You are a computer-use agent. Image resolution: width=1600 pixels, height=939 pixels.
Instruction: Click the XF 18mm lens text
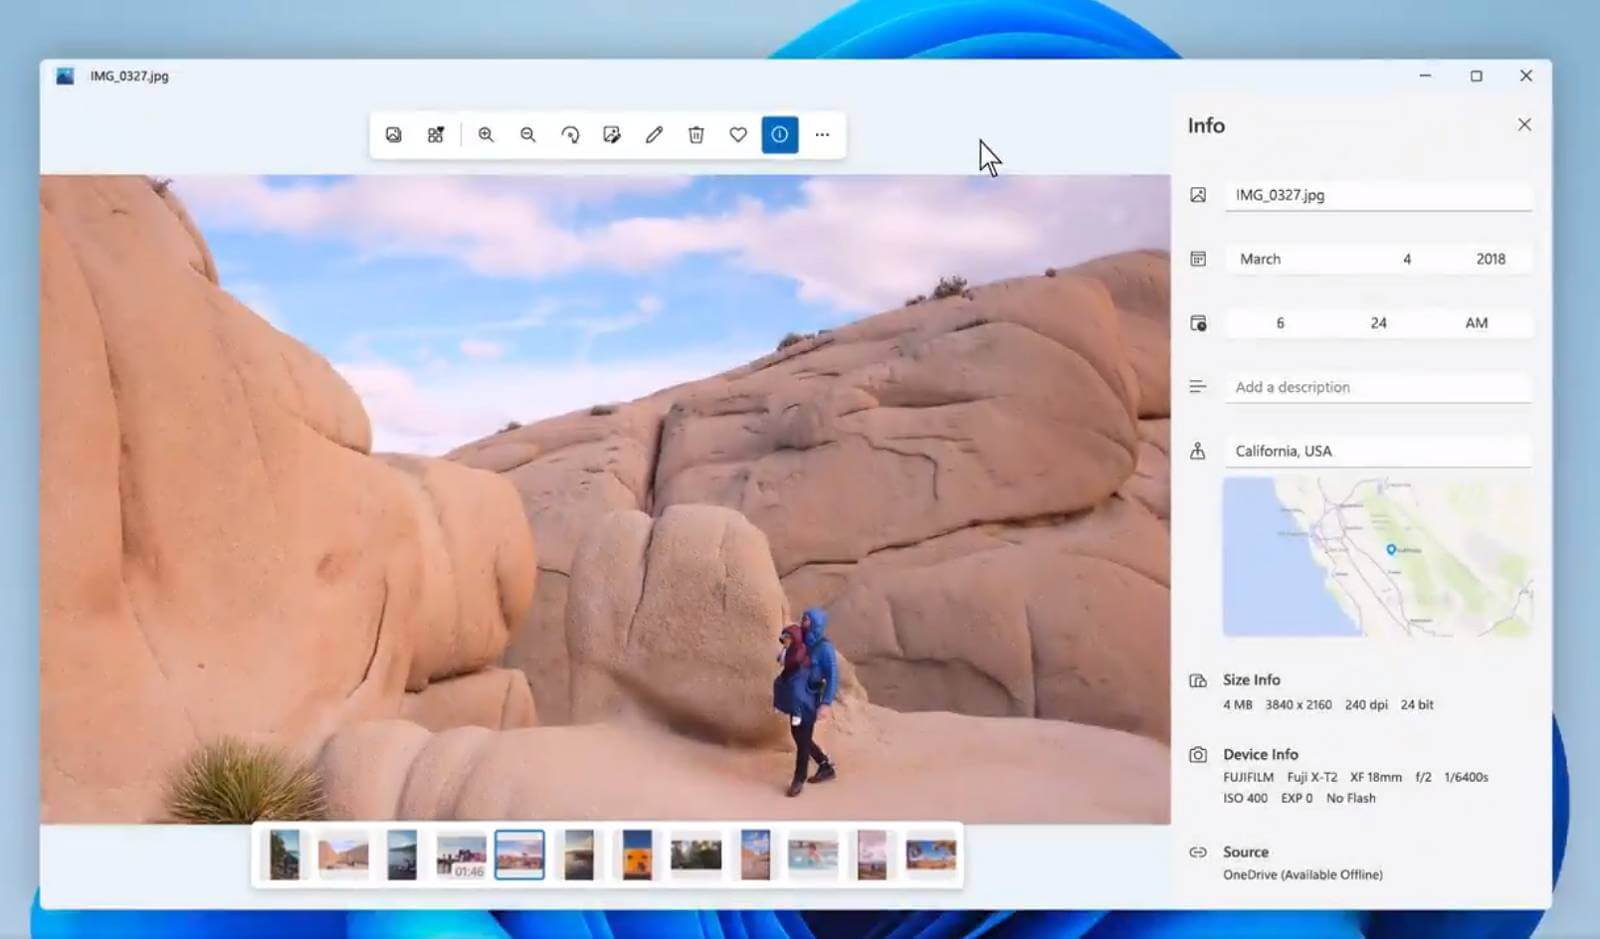coord(1376,777)
